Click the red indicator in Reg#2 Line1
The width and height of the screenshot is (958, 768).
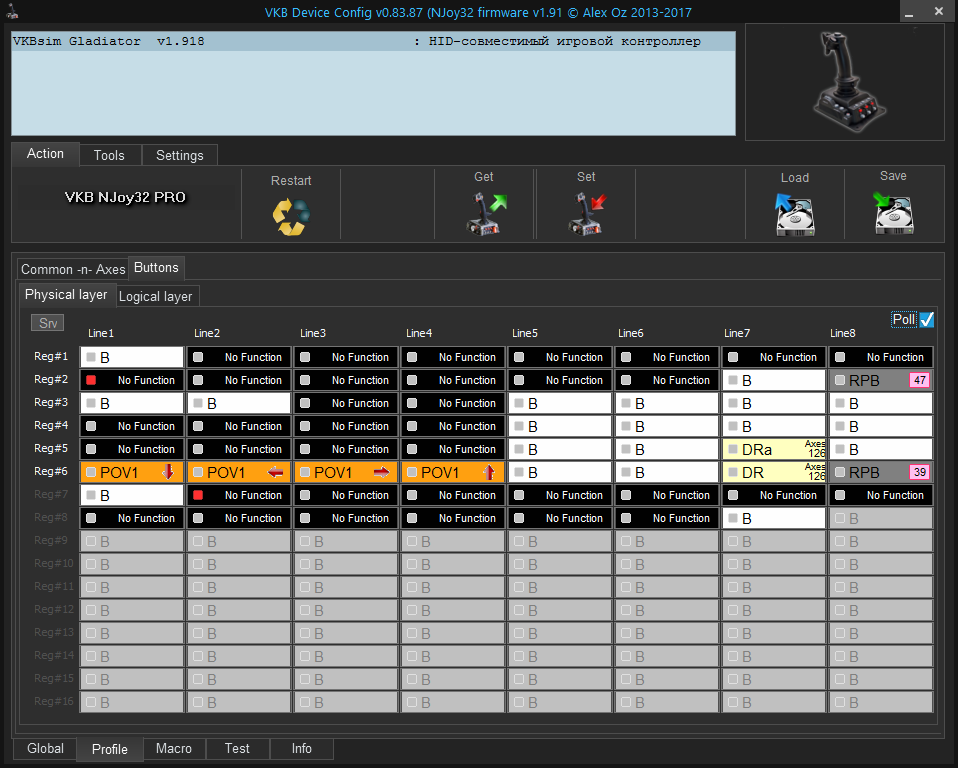(91, 380)
